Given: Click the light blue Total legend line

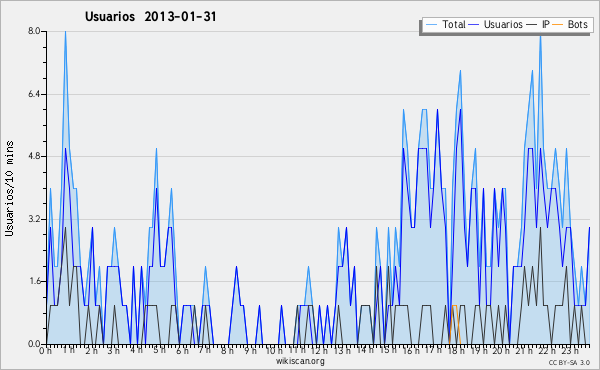Looking at the screenshot, I should 431,25.
